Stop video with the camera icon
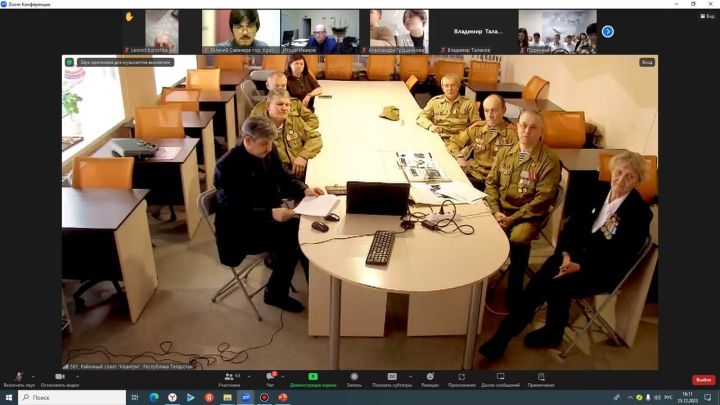 click(x=60, y=380)
